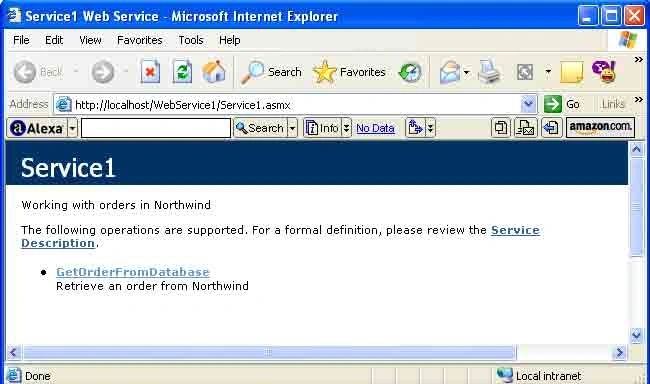Click the Alexa toolbar Search button
This screenshot has height=384, width=650.
pyautogui.click(x=260, y=128)
